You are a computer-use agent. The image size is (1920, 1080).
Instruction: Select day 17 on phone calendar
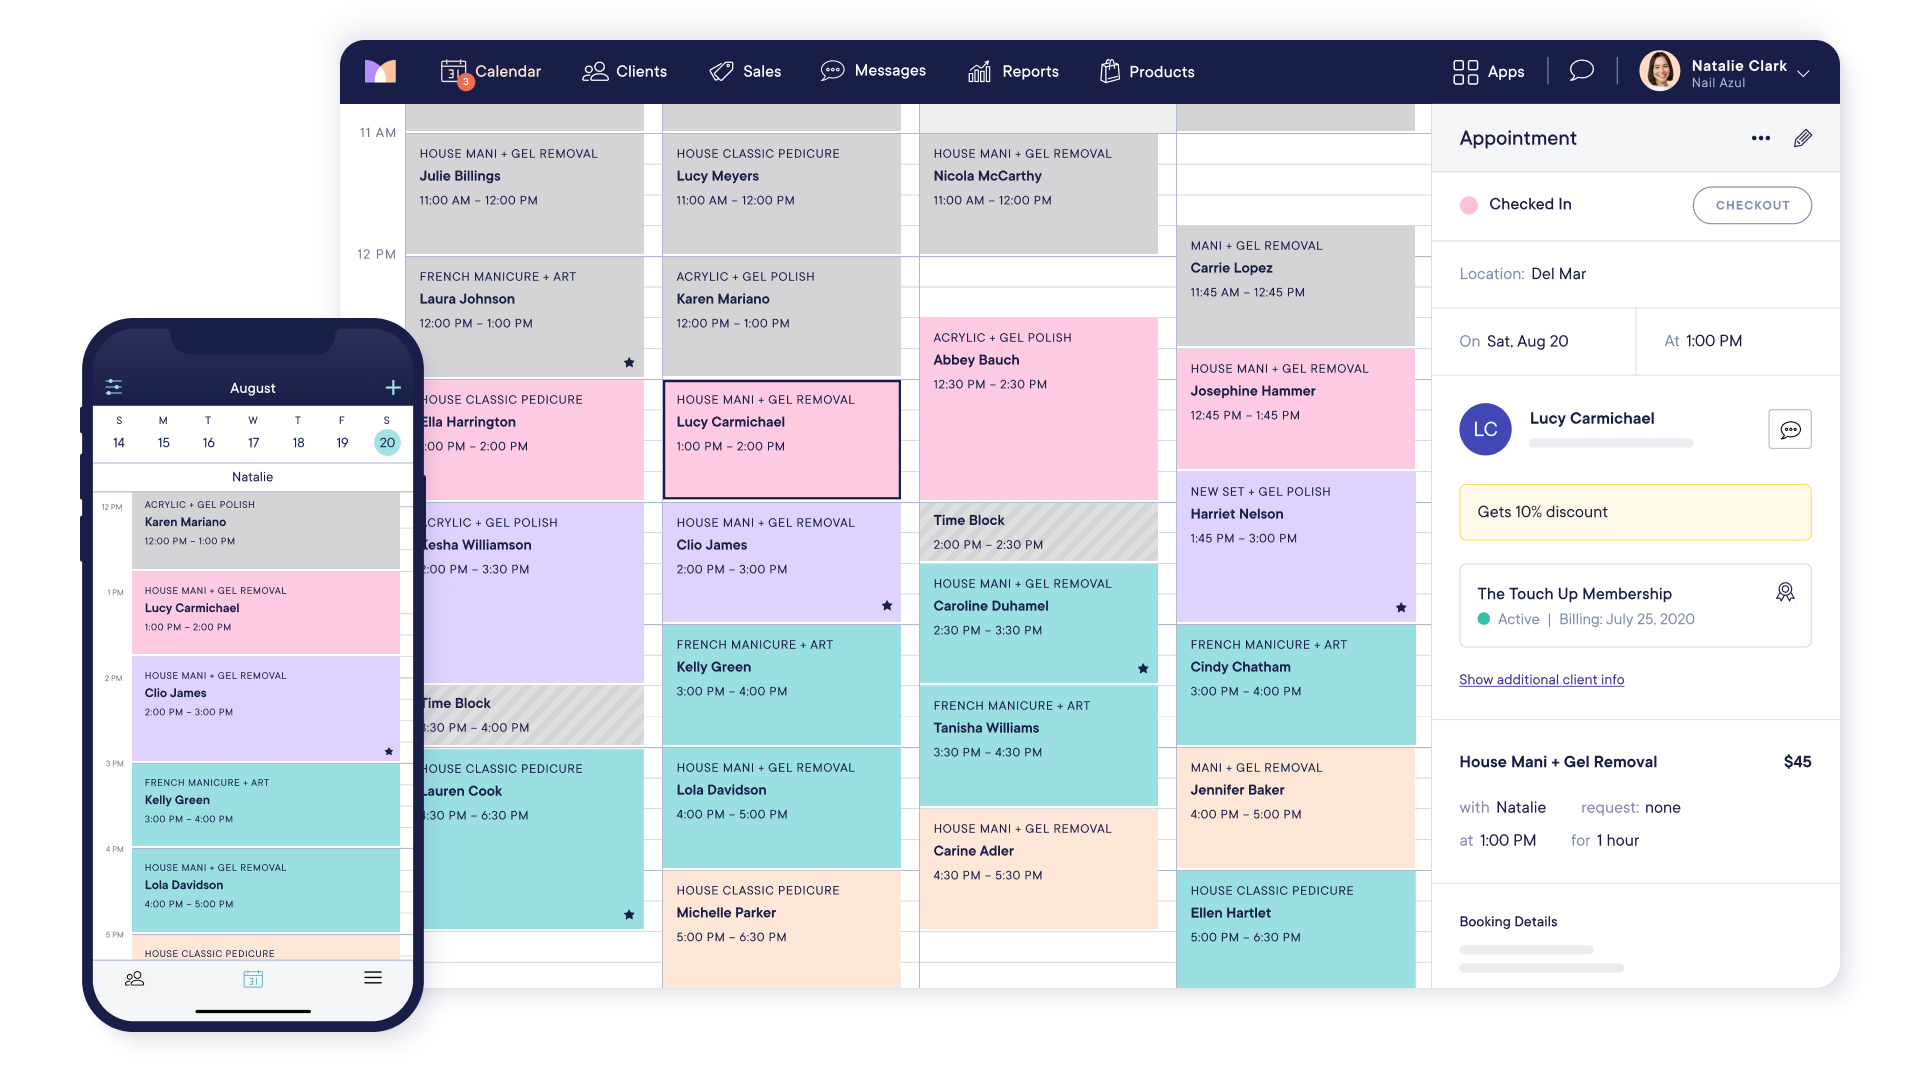tap(253, 443)
